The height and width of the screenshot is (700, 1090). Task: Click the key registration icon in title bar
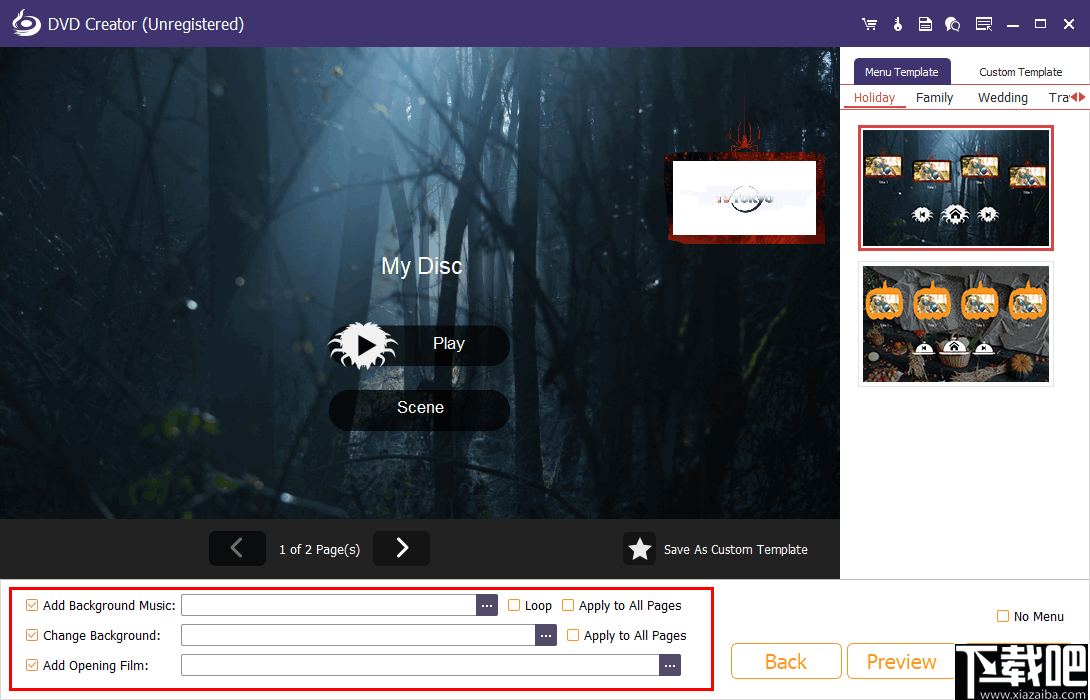(x=897, y=23)
